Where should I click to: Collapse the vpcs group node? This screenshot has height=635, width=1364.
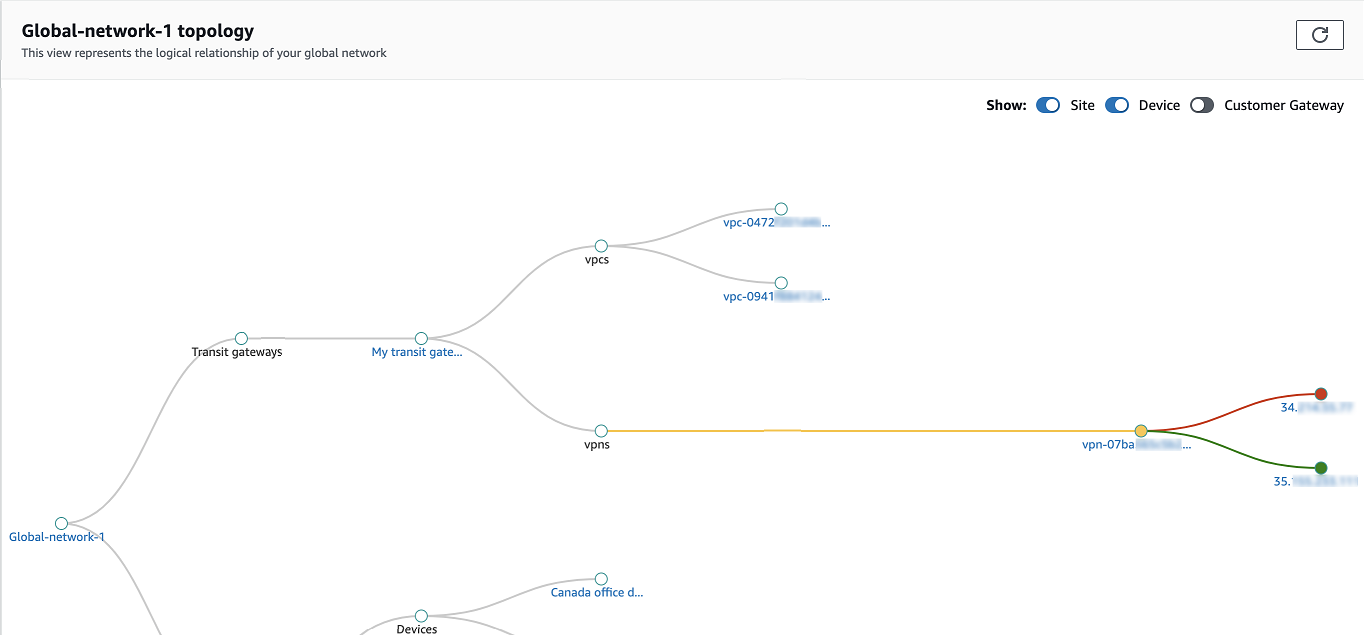tap(601, 246)
